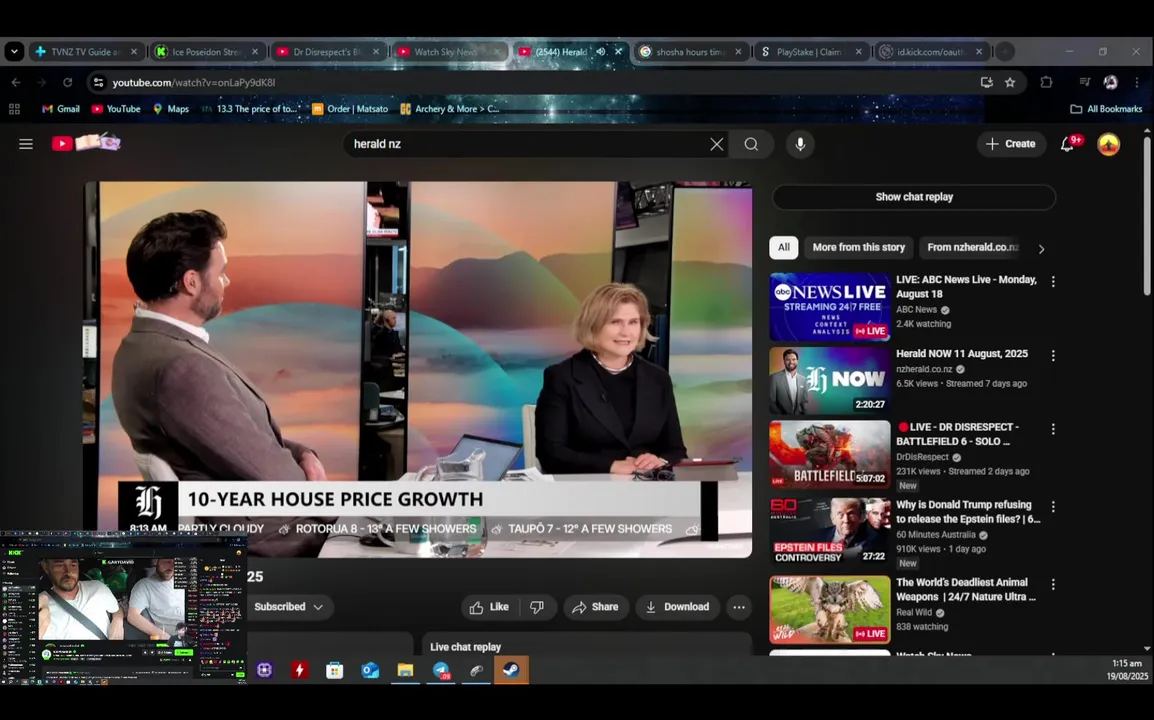Open options for Dr Disrespect Battlefield video
This screenshot has height=720, width=1154.
click(x=1053, y=428)
